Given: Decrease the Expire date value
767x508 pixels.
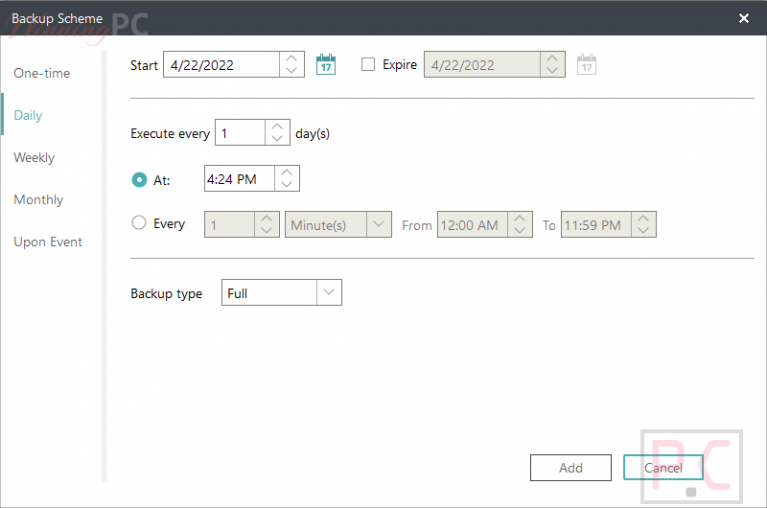Looking at the screenshot, I should point(552,70).
